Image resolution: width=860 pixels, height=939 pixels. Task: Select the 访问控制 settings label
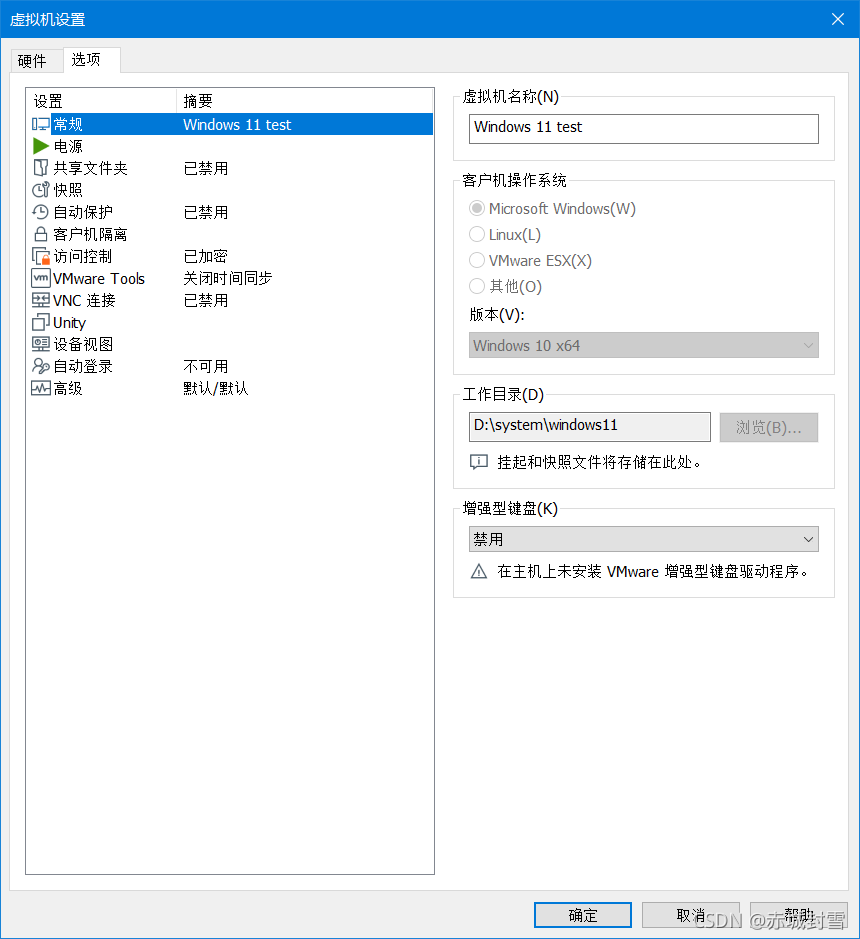tap(83, 256)
